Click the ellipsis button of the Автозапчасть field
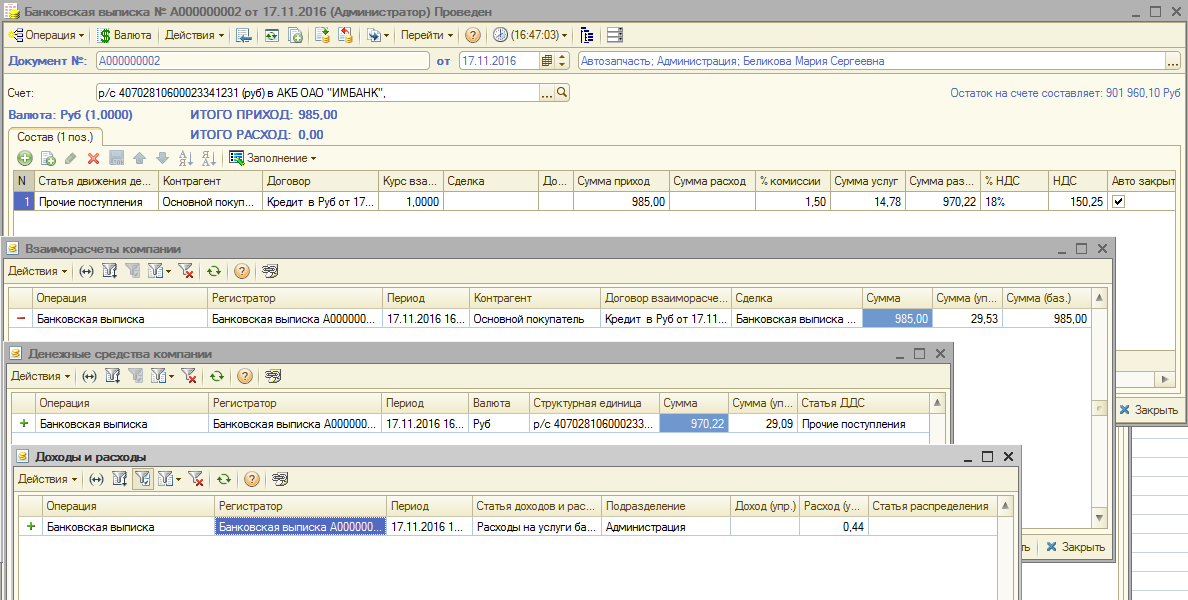 [1173, 61]
